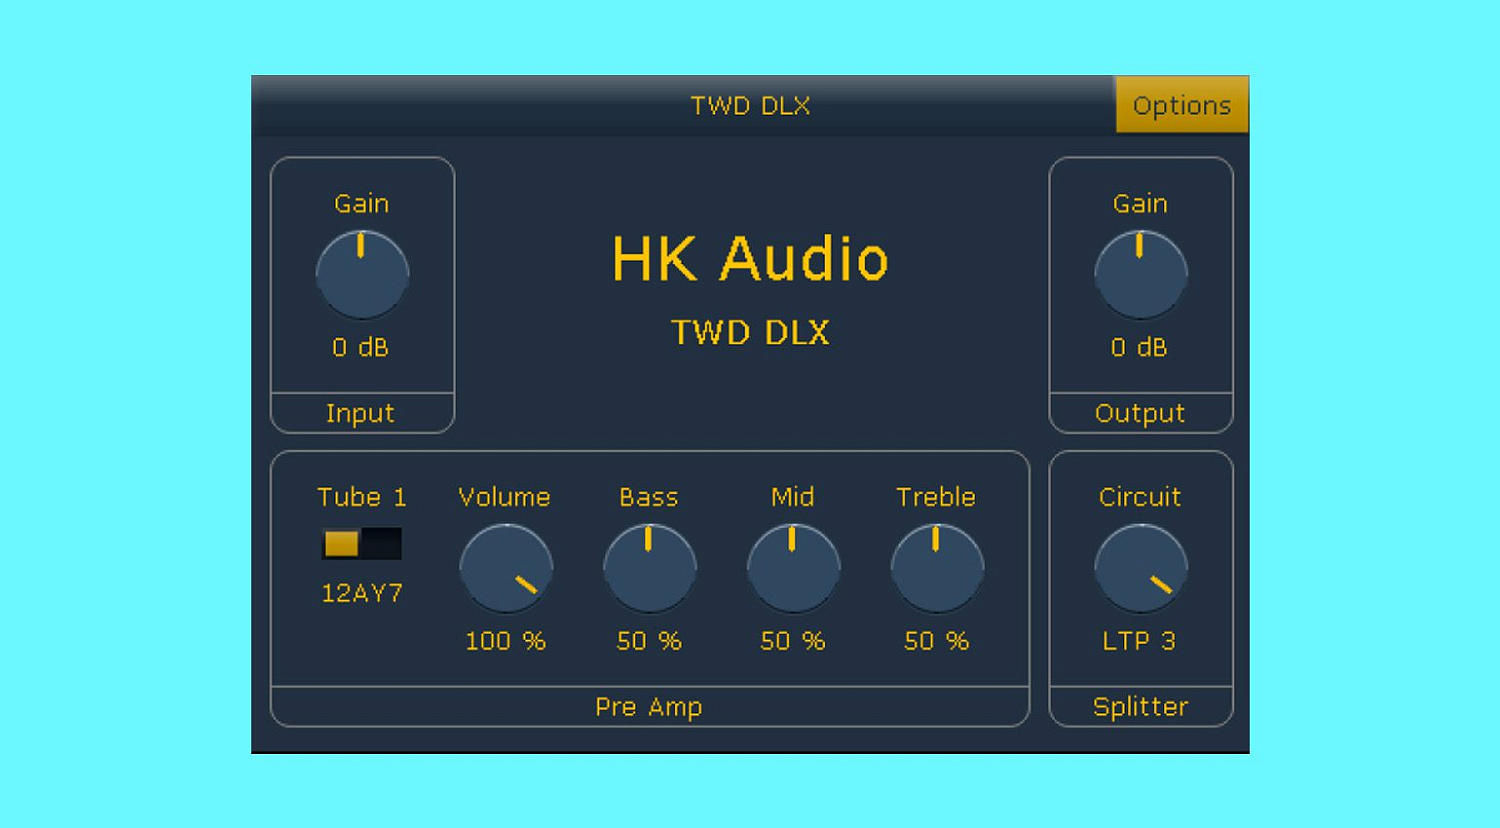
Task: Click the Bass 50 % value
Action: (x=649, y=641)
